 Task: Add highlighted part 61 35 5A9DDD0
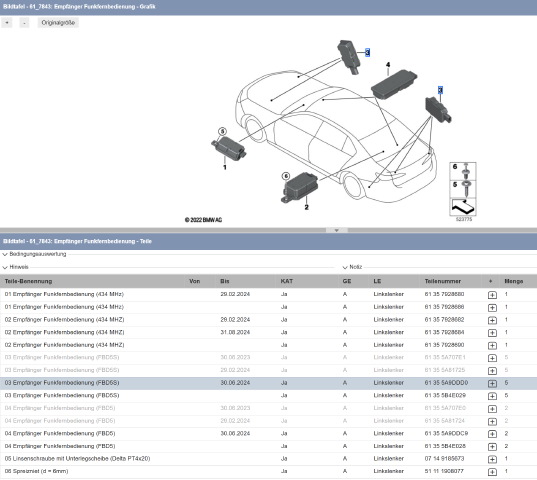492,383
